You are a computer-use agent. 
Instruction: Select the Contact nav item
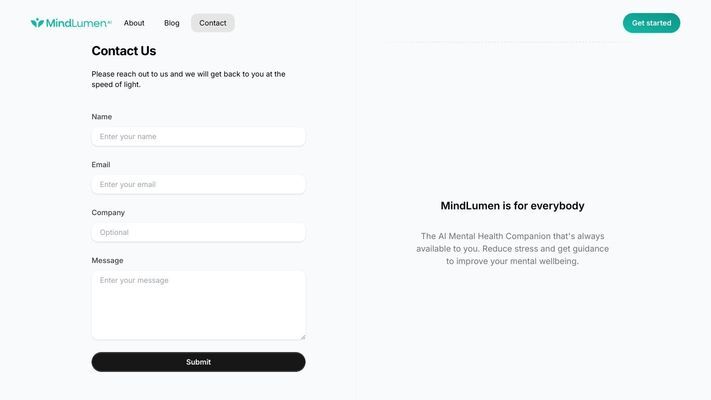click(x=213, y=23)
